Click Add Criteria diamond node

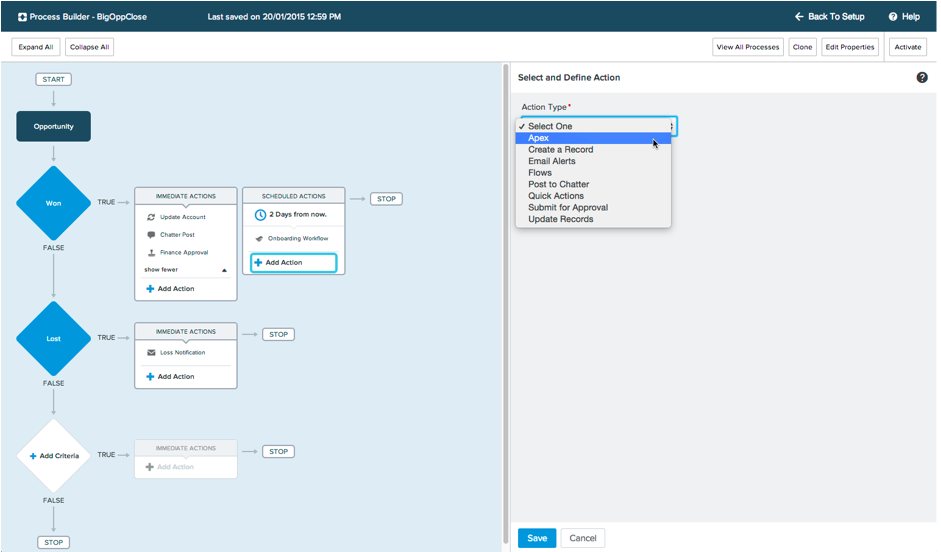tap(53, 456)
